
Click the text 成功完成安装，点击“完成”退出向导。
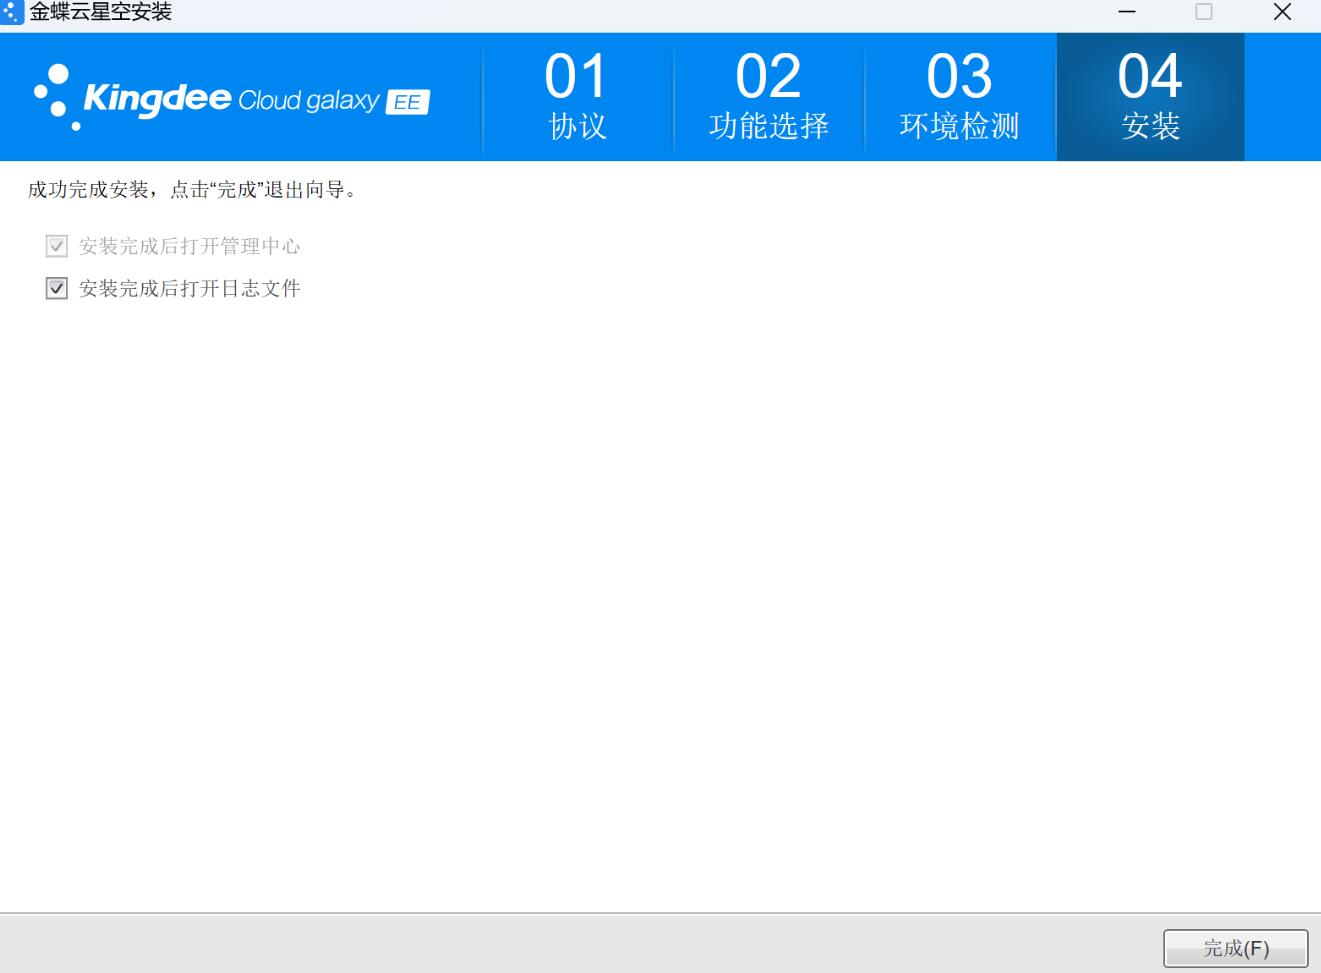click(193, 190)
